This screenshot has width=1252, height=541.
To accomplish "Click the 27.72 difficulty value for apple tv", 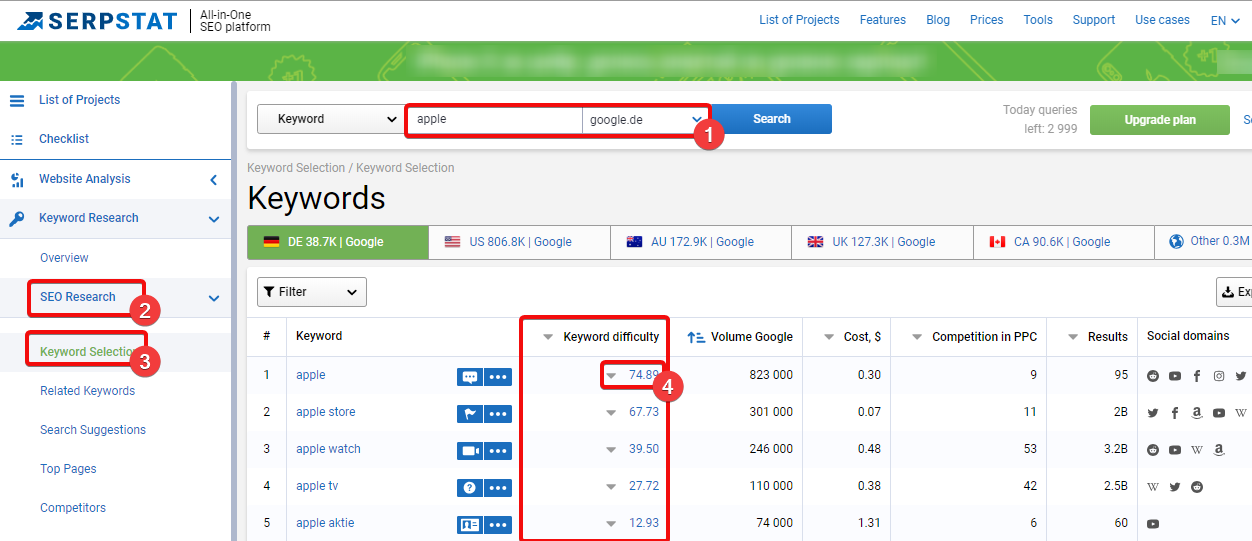I will click(644, 486).
